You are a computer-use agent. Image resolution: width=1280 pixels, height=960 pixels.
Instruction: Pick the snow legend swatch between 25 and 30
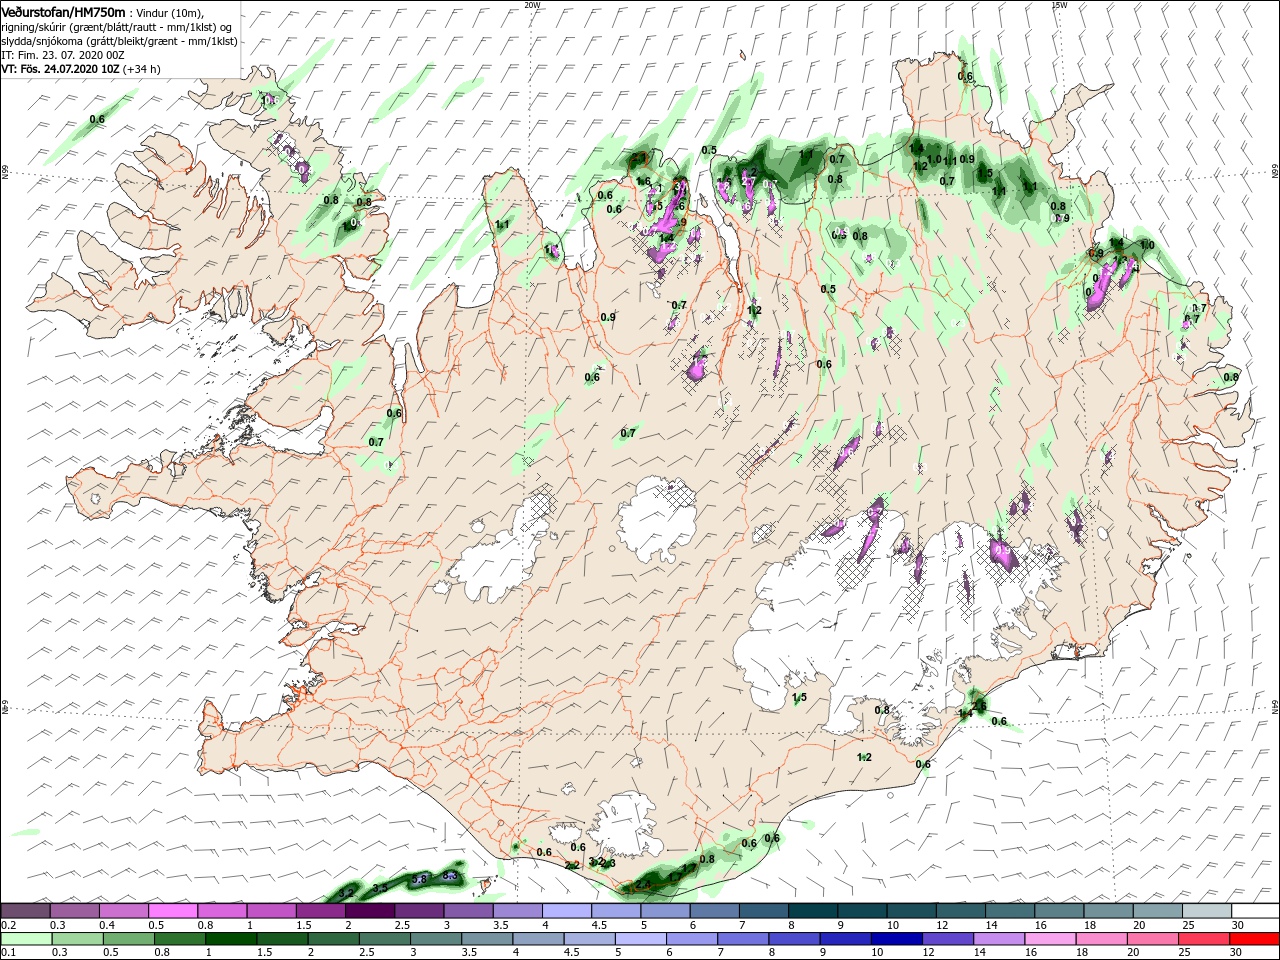click(1206, 911)
